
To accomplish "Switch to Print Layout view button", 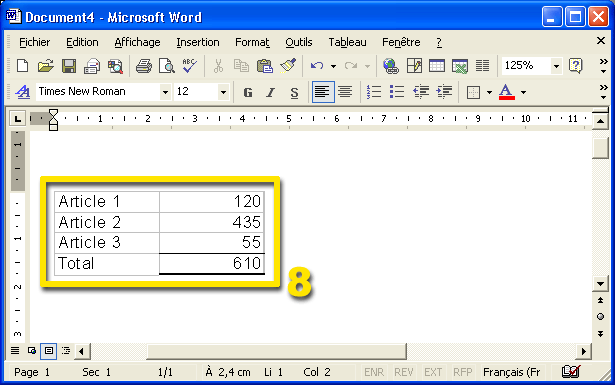I will pyautogui.click(x=49, y=350).
